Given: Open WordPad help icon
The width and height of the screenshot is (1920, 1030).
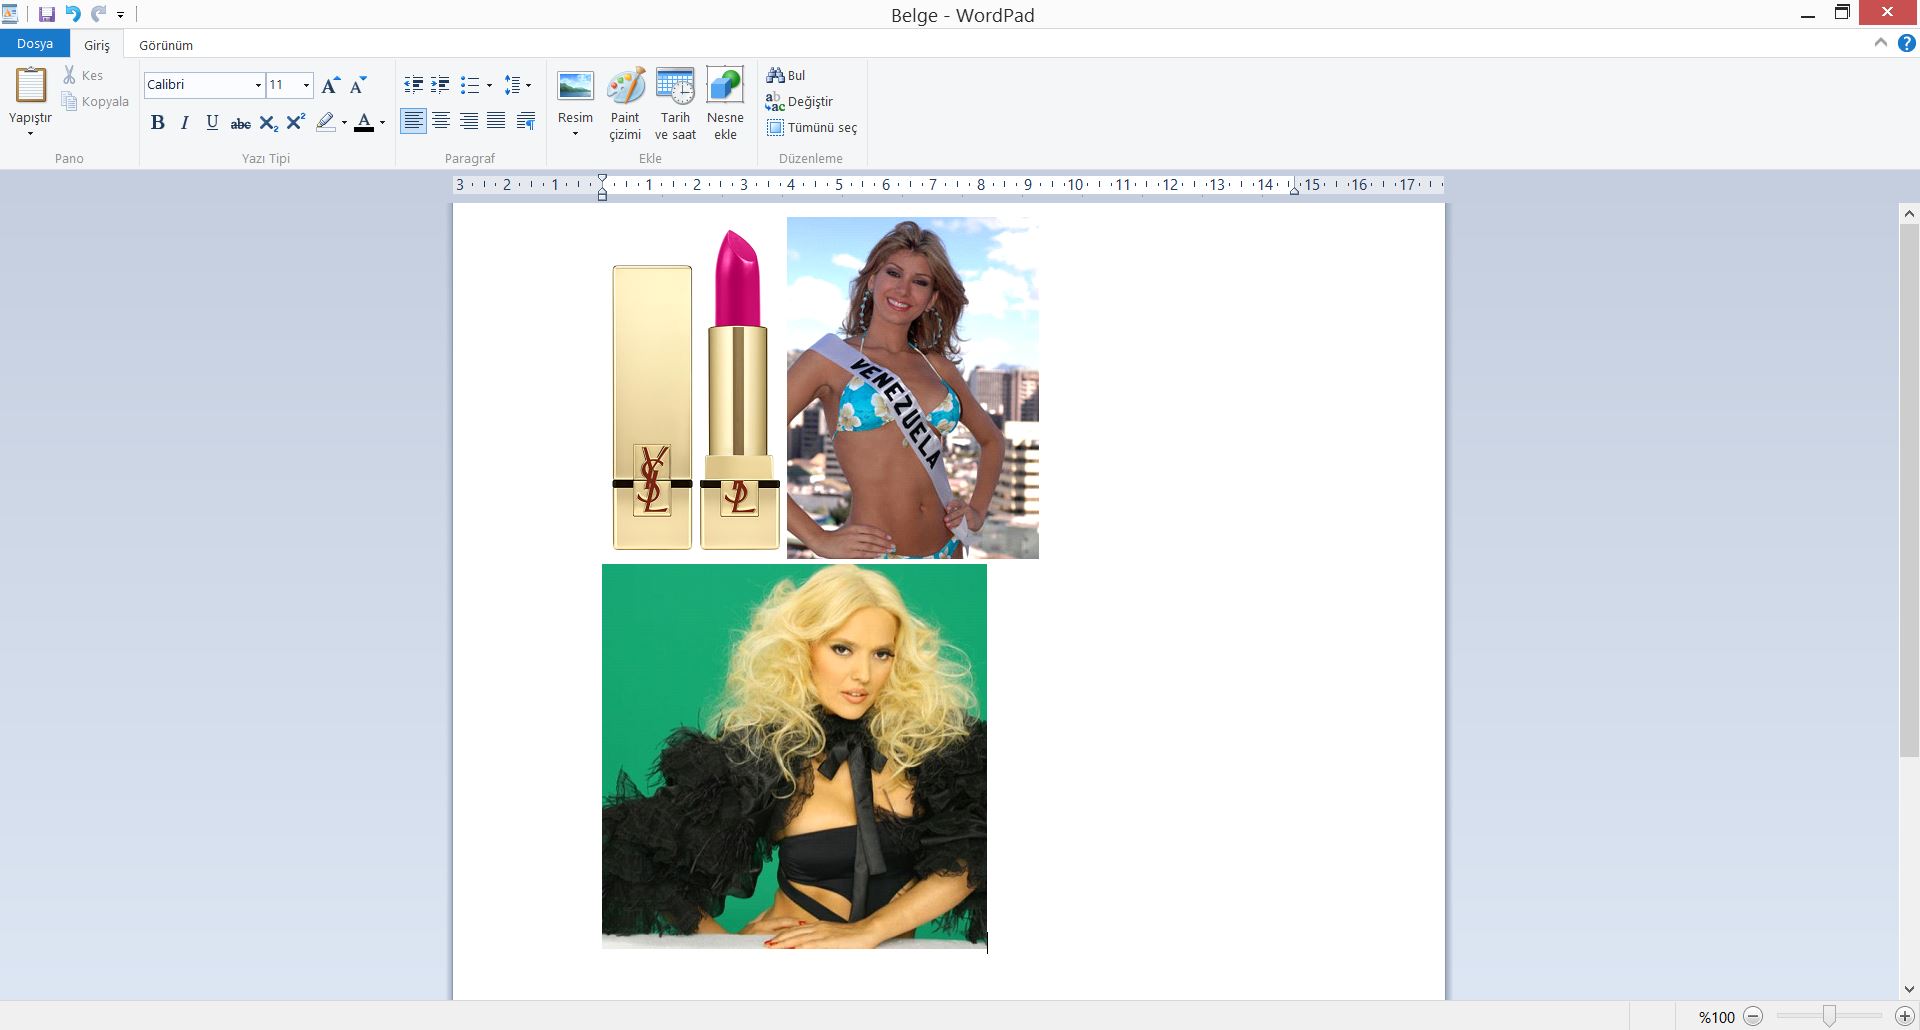Looking at the screenshot, I should 1907,43.
